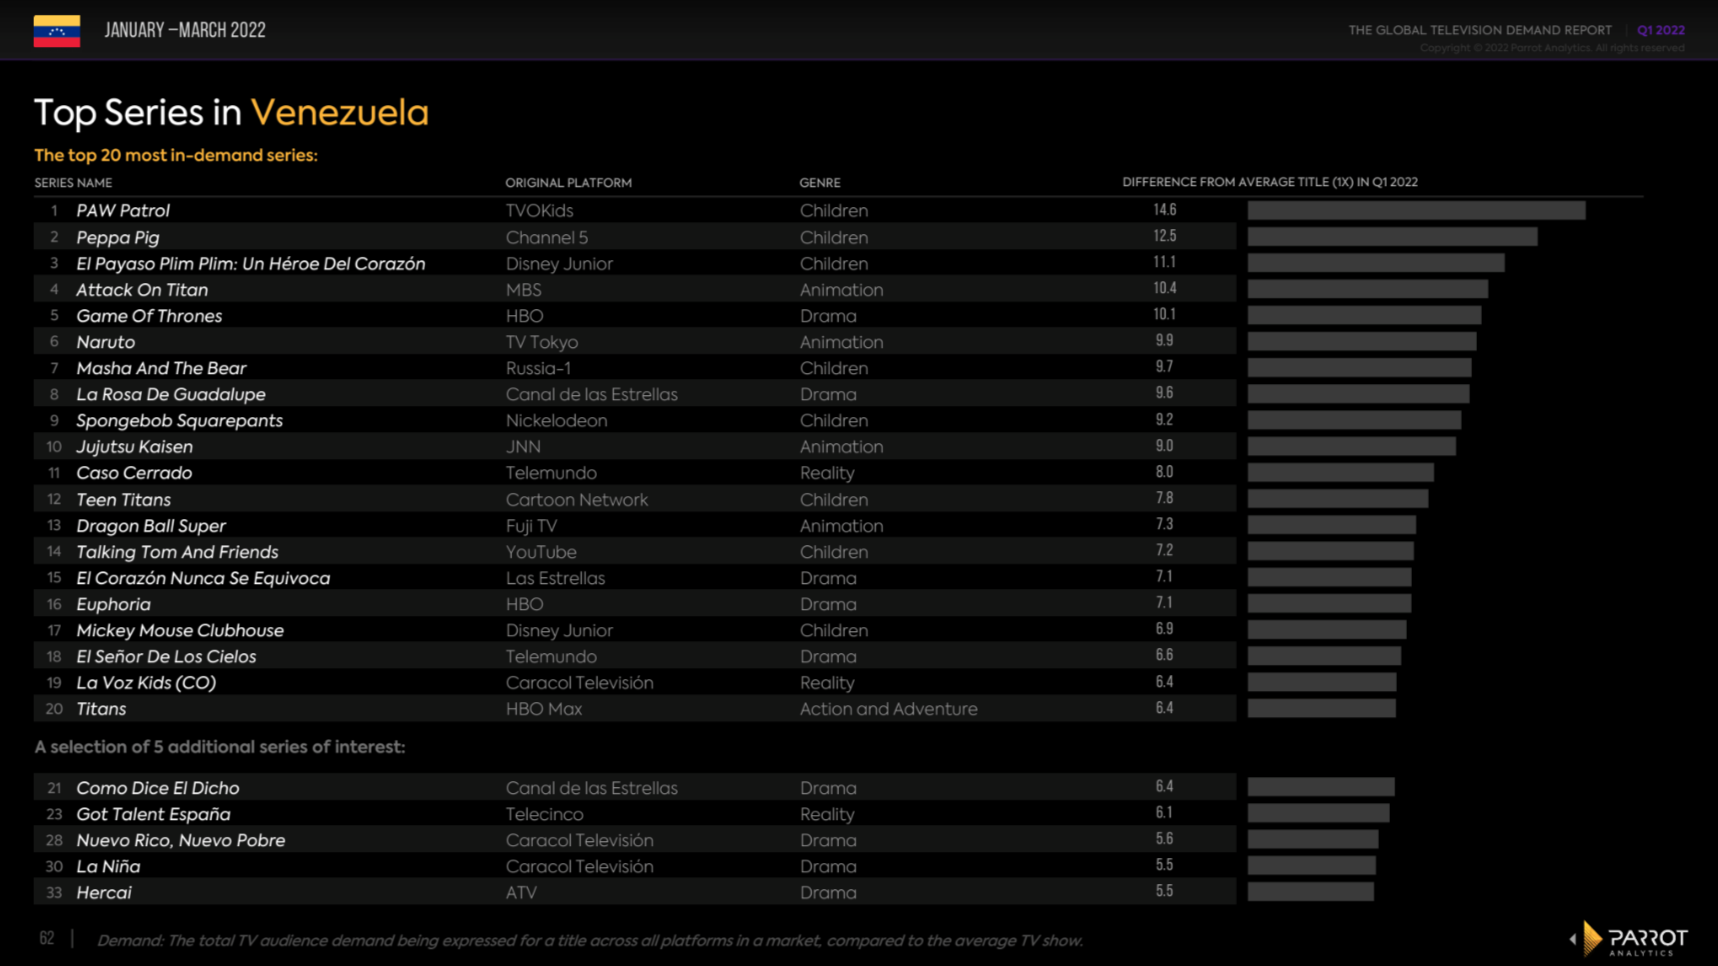The width and height of the screenshot is (1718, 966).
Task: Select El Señor De Los Cielos title
Action: pos(166,657)
